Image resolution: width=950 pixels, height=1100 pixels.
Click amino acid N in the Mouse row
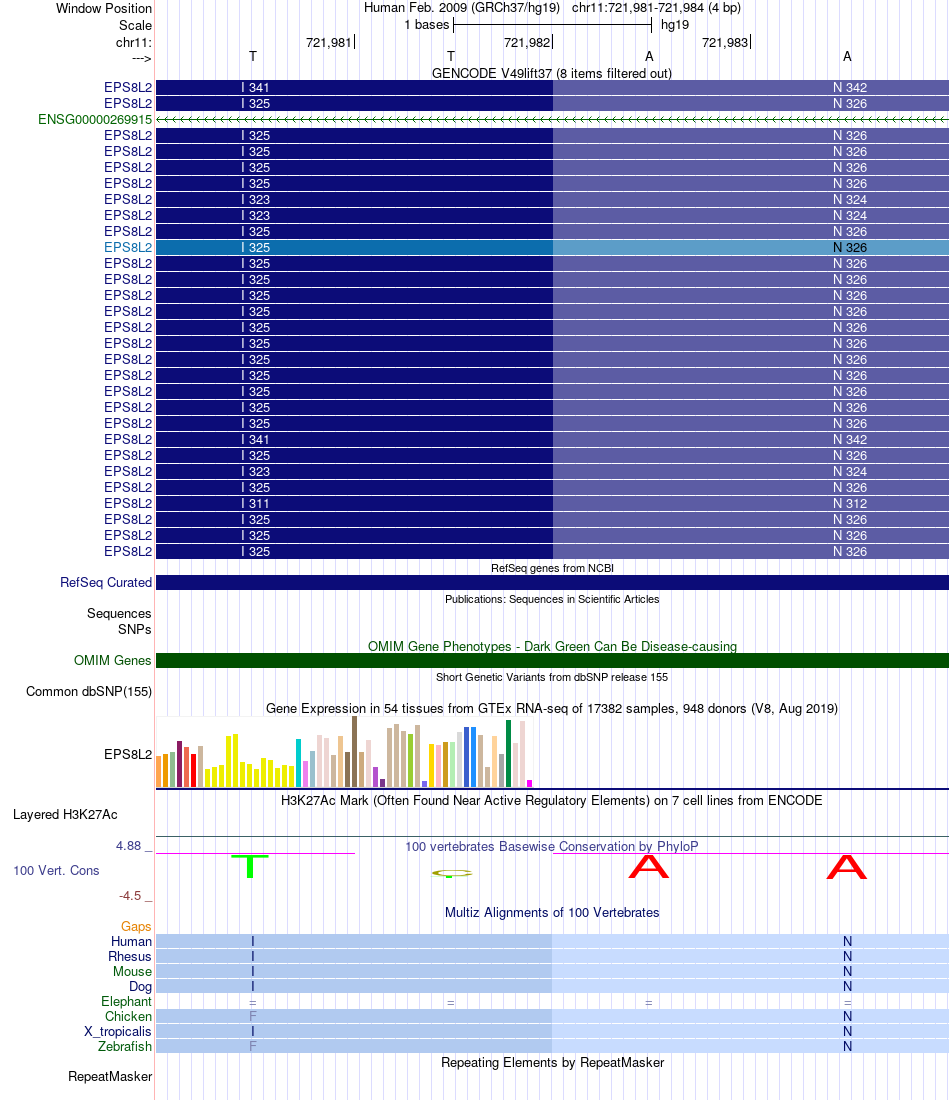click(x=848, y=972)
